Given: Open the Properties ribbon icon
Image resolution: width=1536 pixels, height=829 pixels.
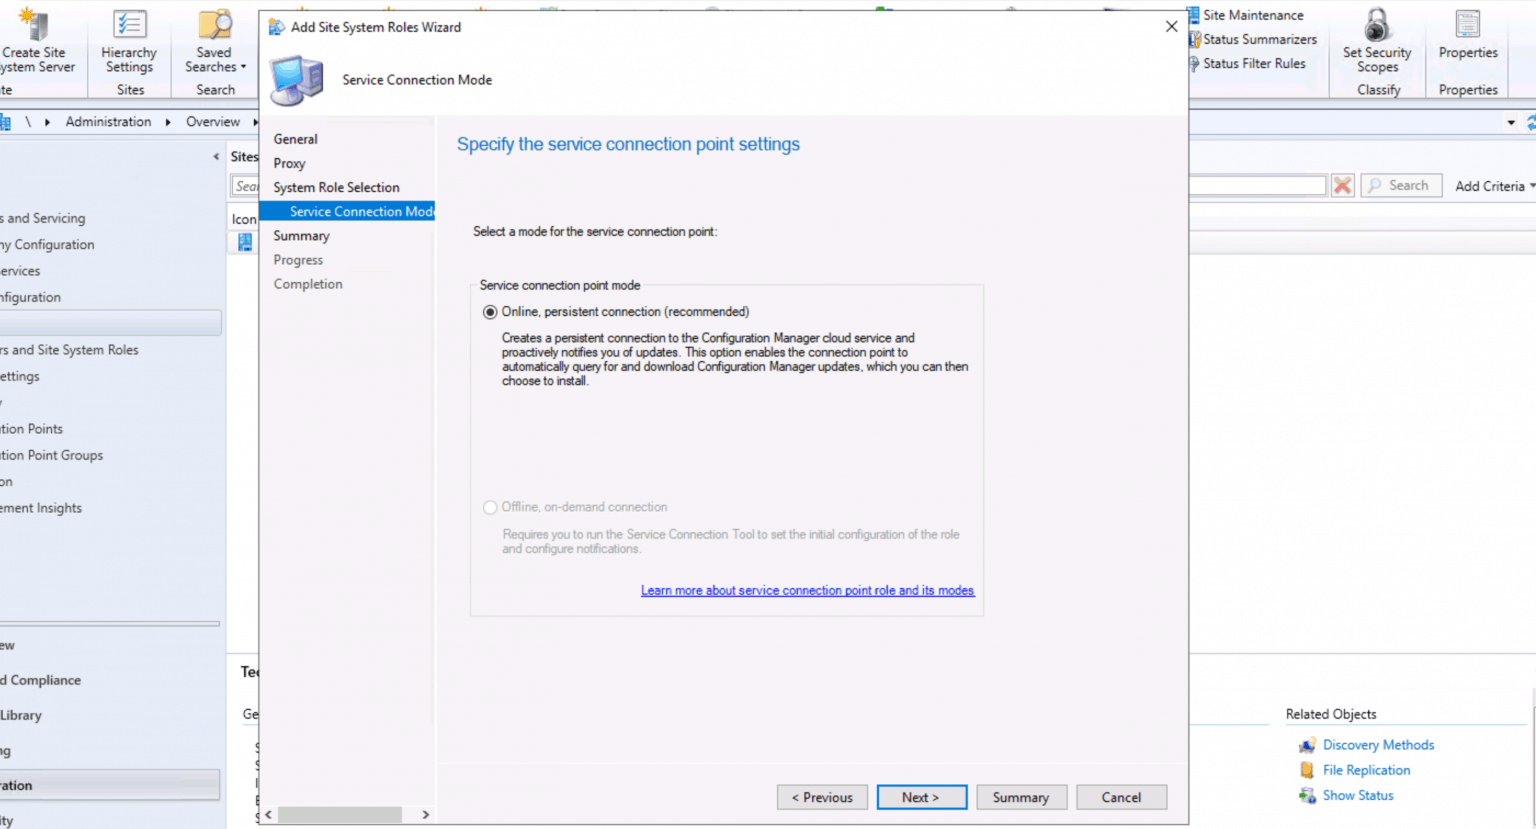Looking at the screenshot, I should (1467, 25).
